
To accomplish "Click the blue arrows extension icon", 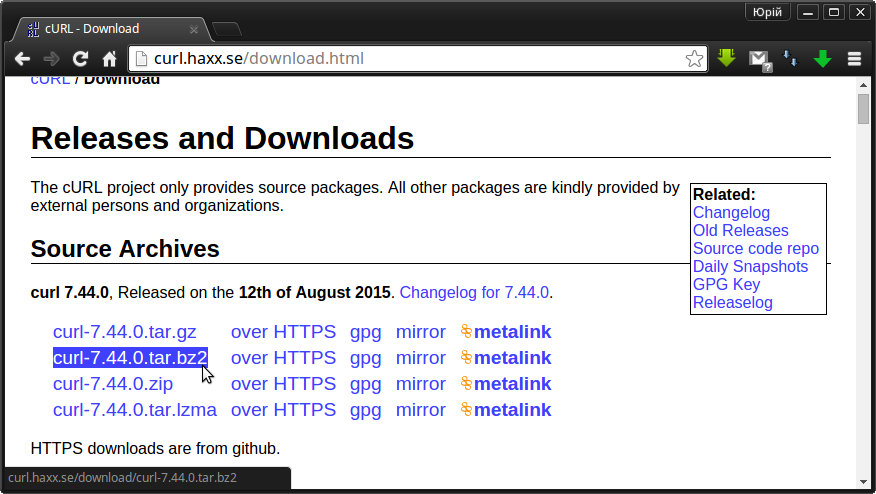I will point(790,59).
